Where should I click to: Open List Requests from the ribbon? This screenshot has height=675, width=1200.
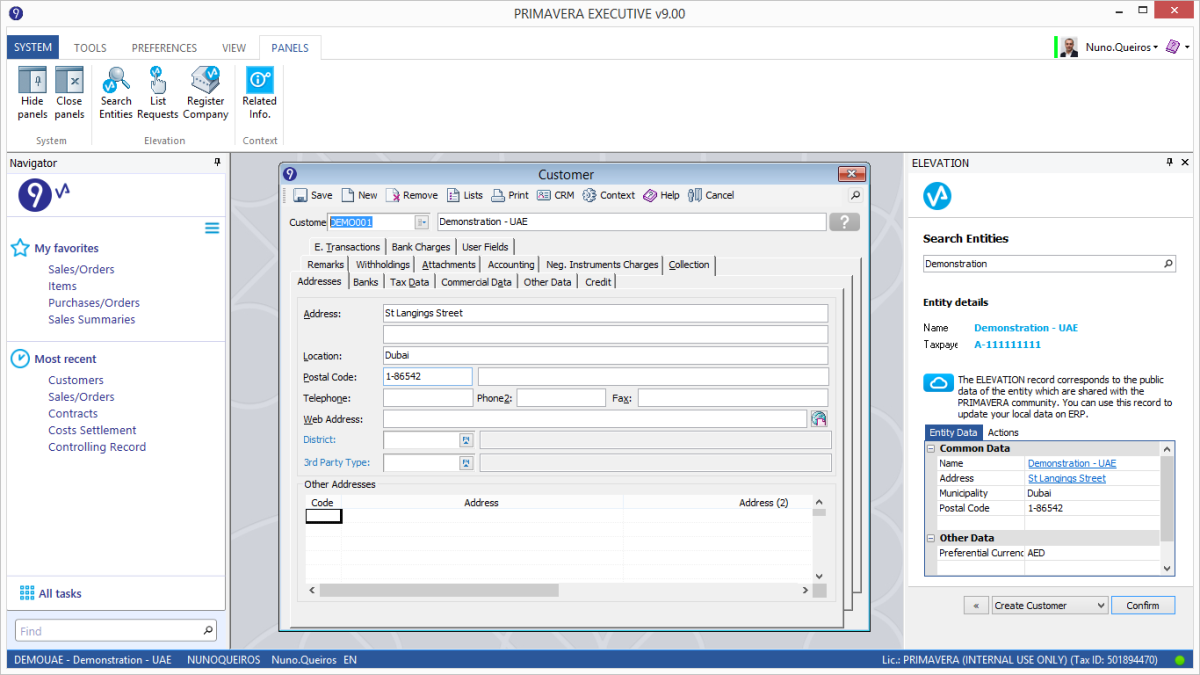158,93
